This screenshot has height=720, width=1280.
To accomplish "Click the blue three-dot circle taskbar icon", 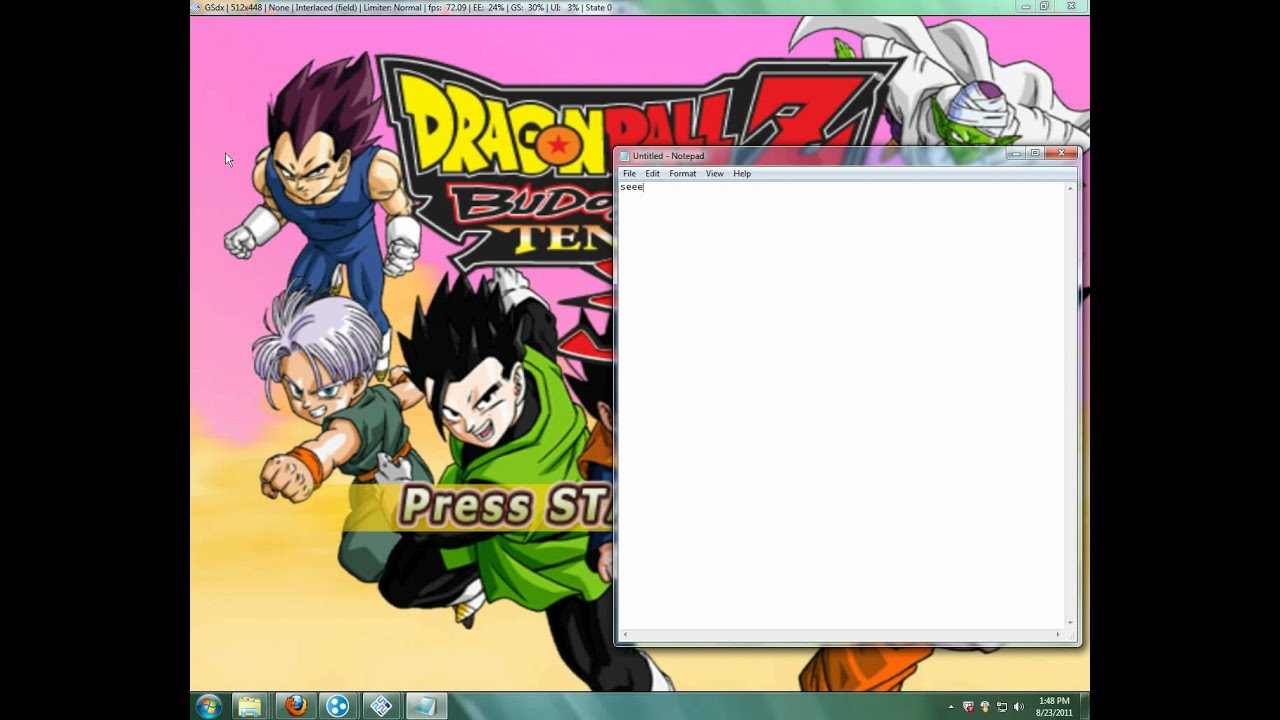I will 338,706.
